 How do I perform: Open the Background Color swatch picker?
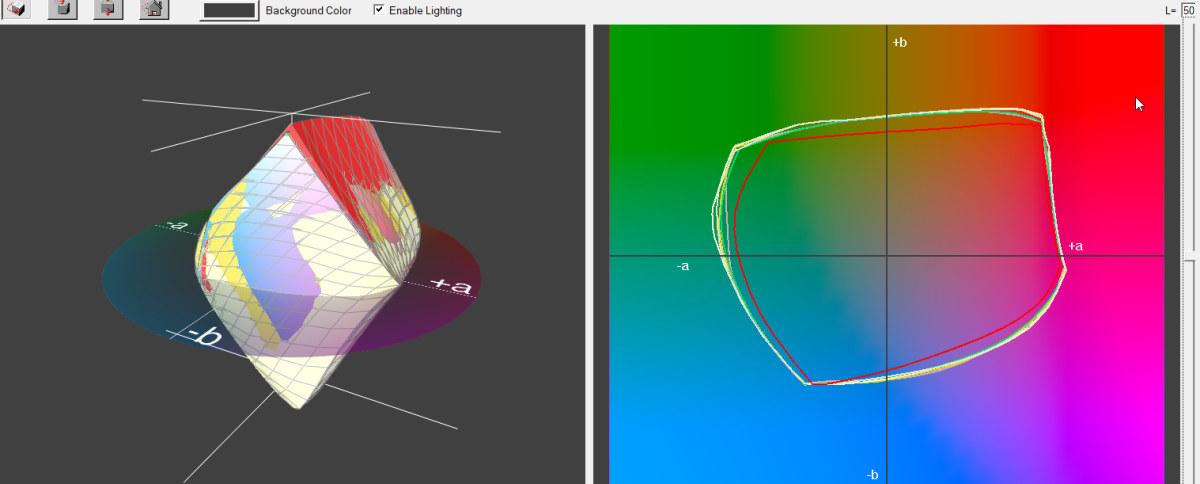229,10
